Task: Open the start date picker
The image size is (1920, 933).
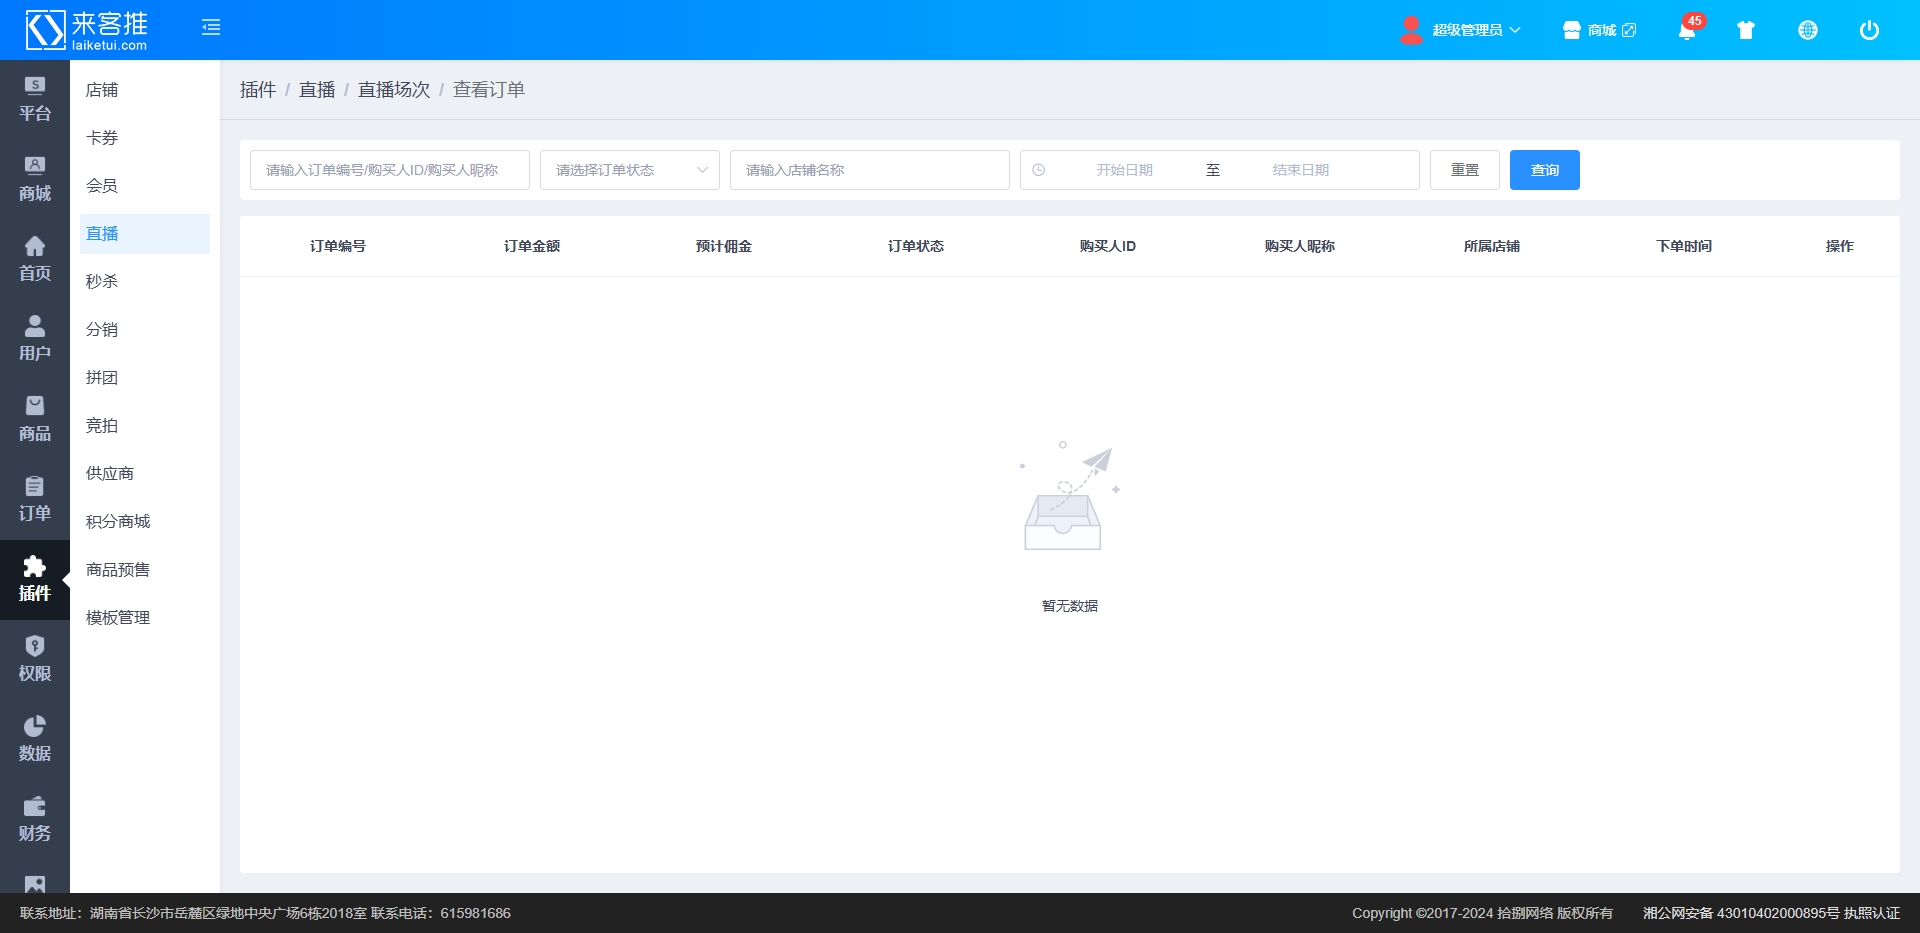Action: pyautogui.click(x=1124, y=170)
